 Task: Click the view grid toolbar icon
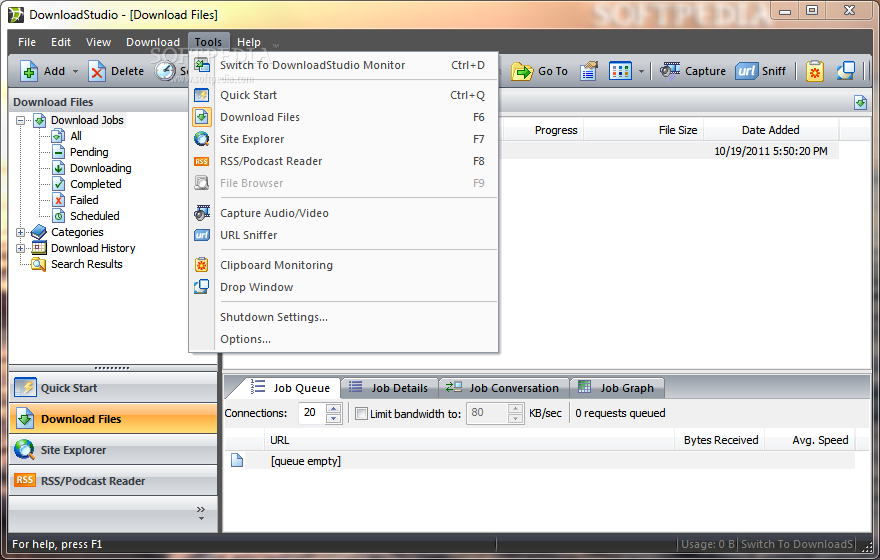tap(620, 71)
